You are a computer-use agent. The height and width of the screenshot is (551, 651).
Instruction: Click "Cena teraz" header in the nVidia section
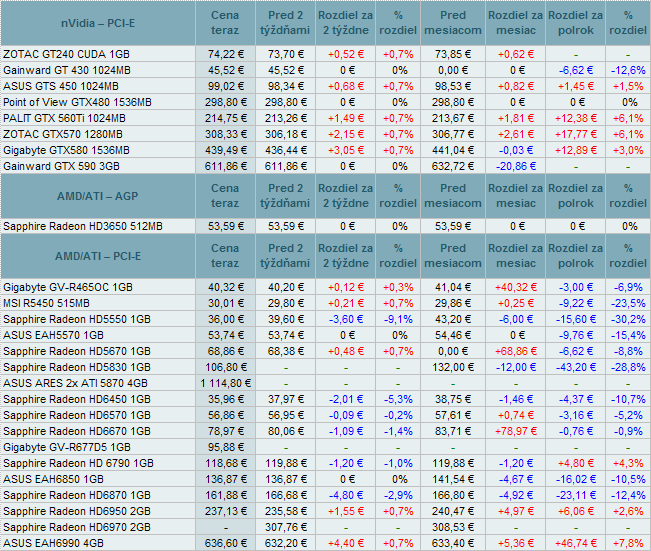pyautogui.click(x=225, y=23)
